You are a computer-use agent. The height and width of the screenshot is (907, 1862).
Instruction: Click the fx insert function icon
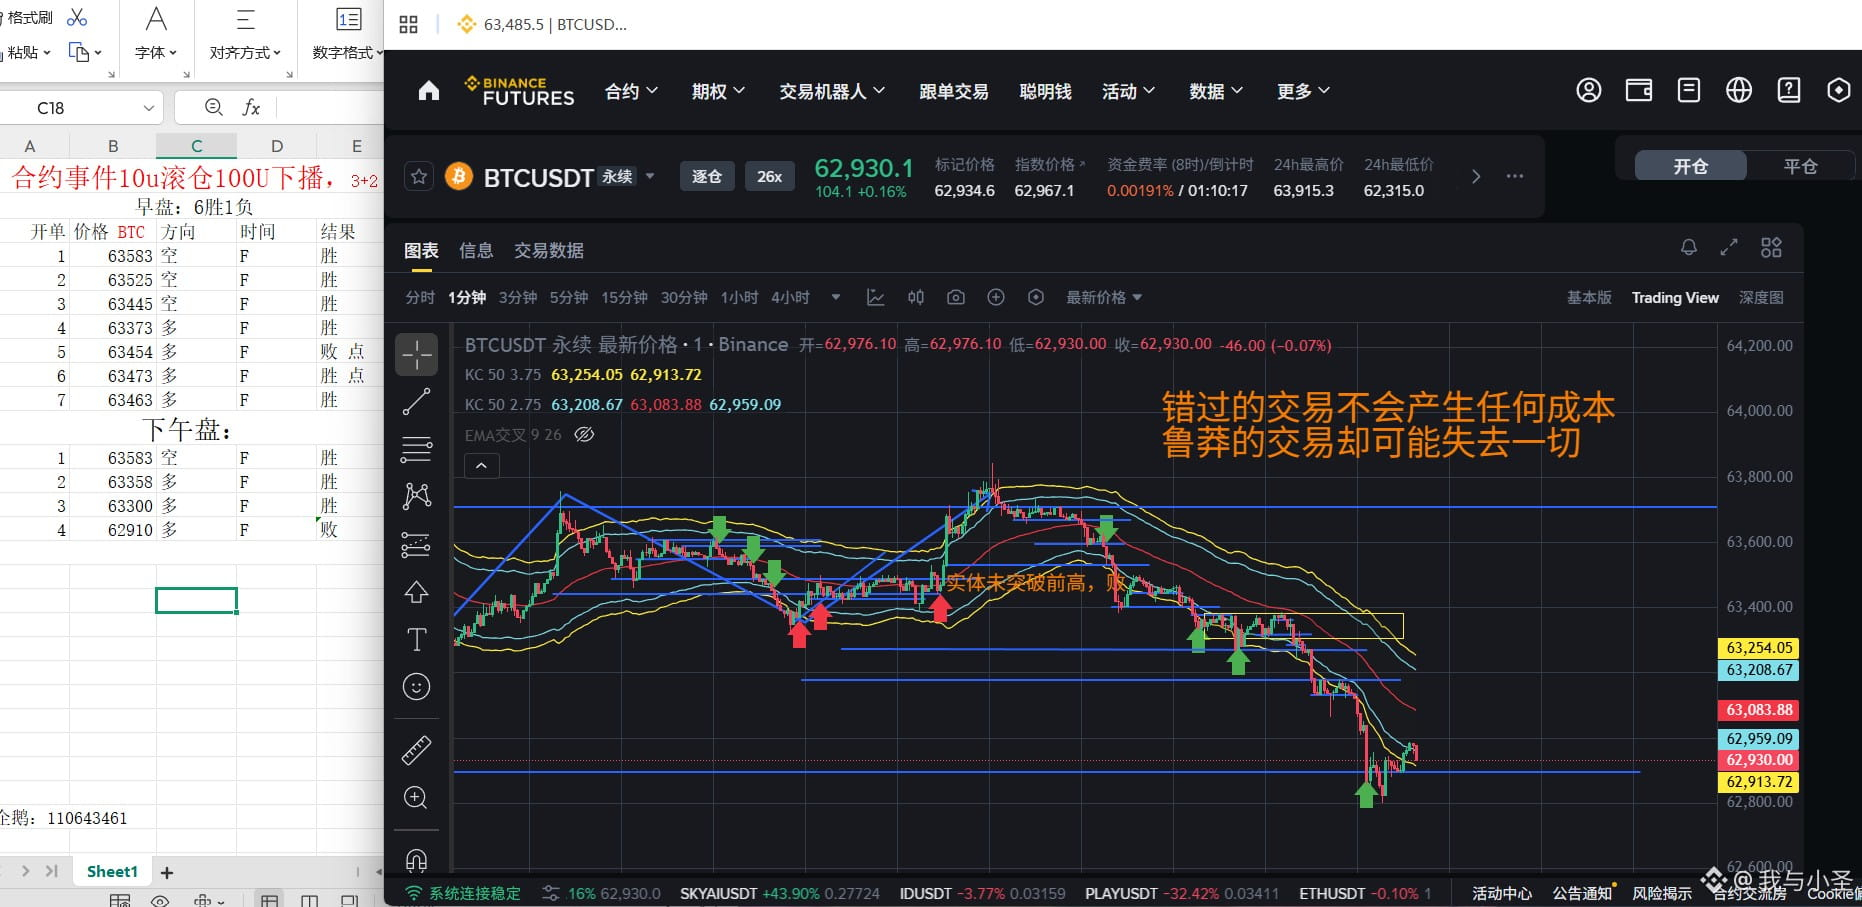[251, 108]
